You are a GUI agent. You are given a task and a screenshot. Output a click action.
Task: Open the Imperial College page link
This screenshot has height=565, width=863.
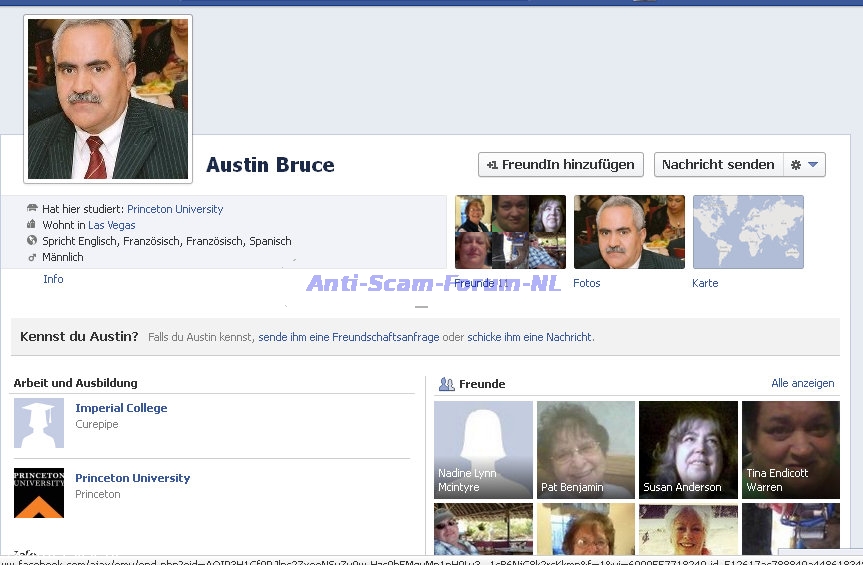click(121, 408)
